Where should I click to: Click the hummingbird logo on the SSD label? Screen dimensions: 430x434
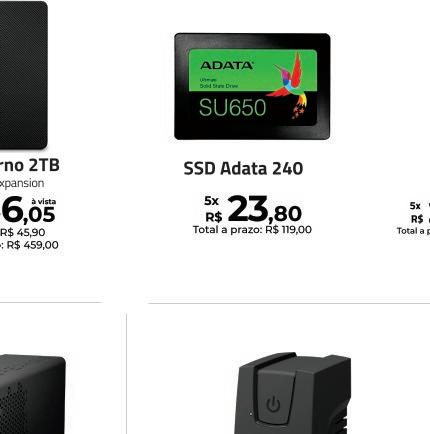pyautogui.click(x=291, y=86)
